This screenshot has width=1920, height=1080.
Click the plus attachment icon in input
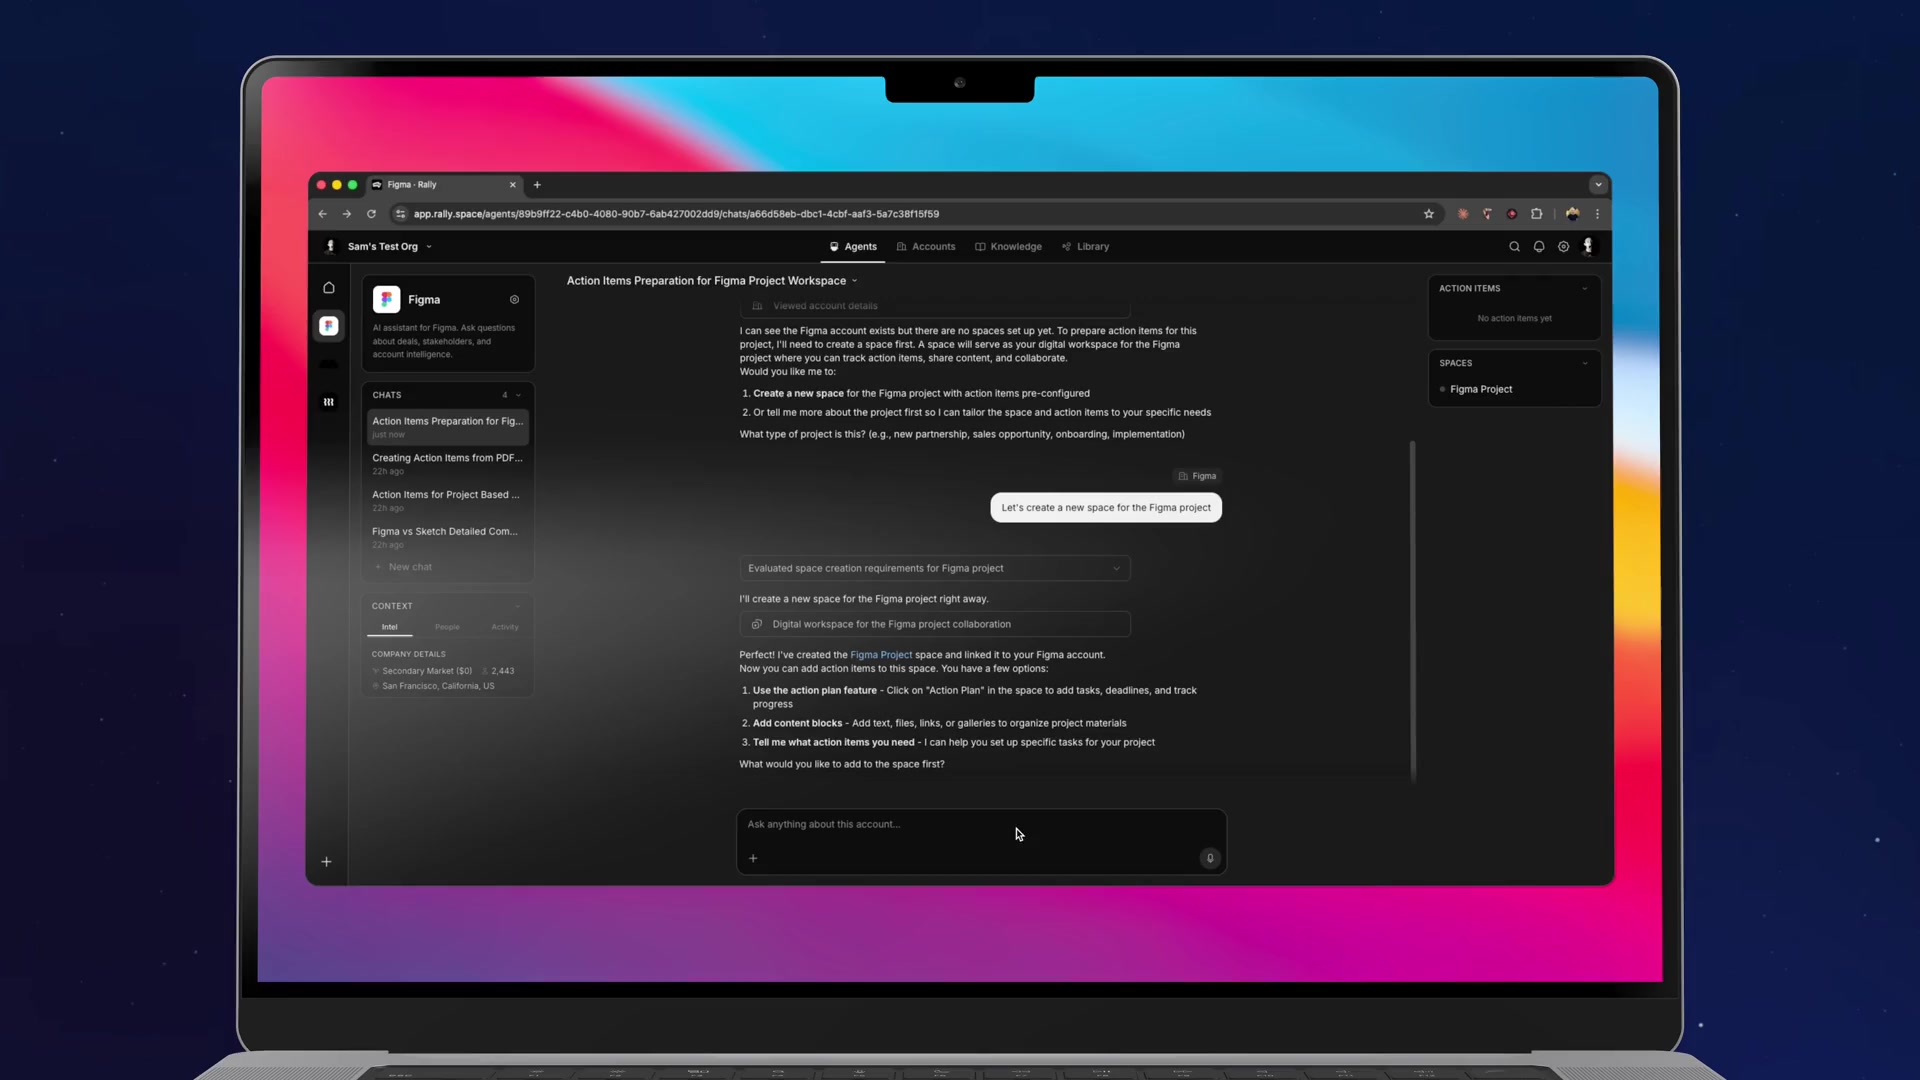(753, 858)
